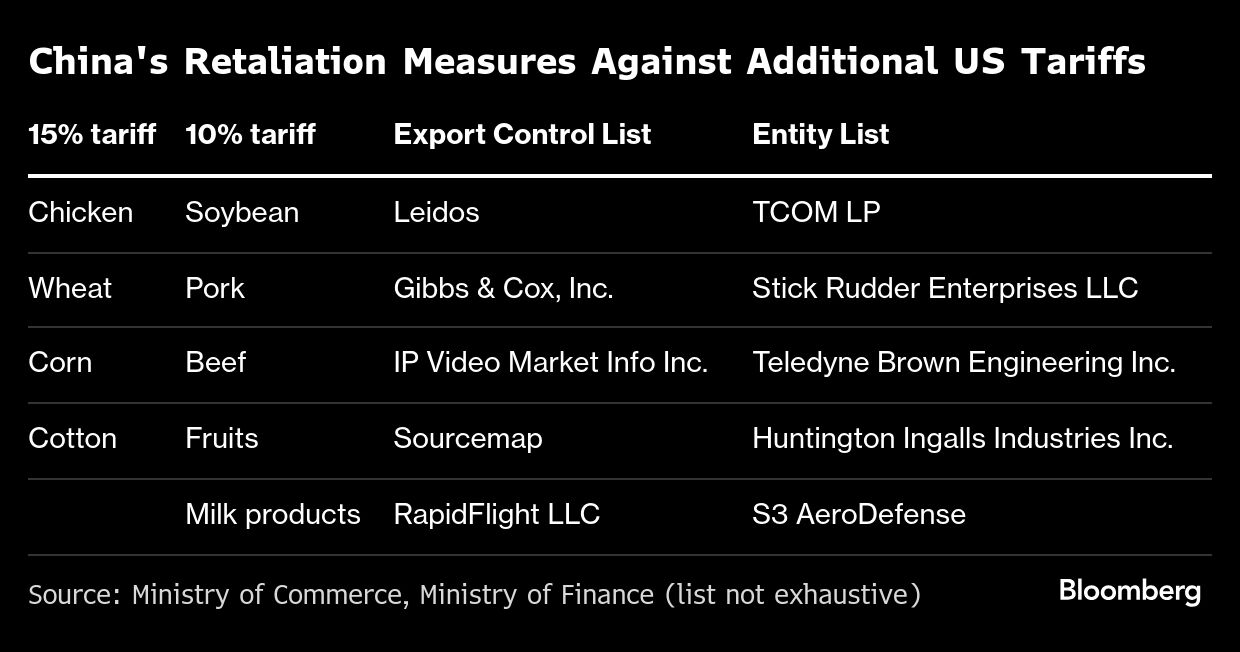Click the source note at the bottom
Viewport: 1240px width, 652px height.
pyautogui.click(x=474, y=595)
